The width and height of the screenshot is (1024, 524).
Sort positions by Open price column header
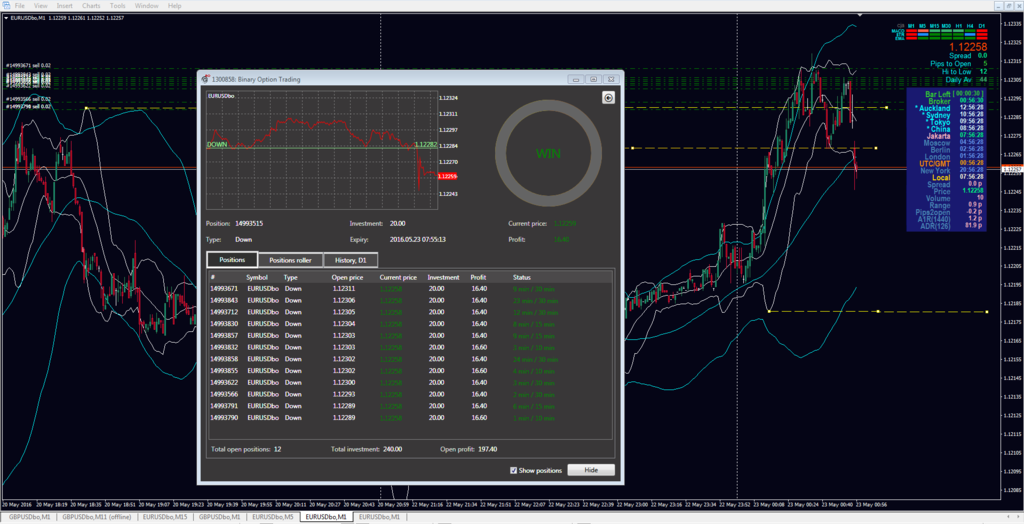pos(347,277)
